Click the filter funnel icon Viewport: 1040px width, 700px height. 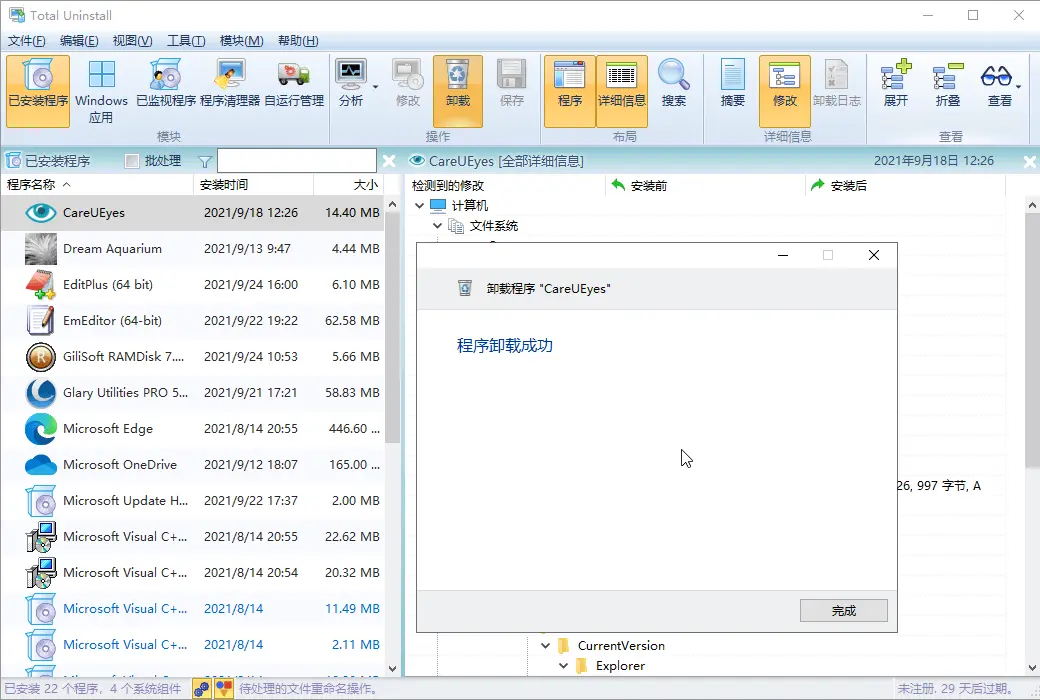pos(205,162)
